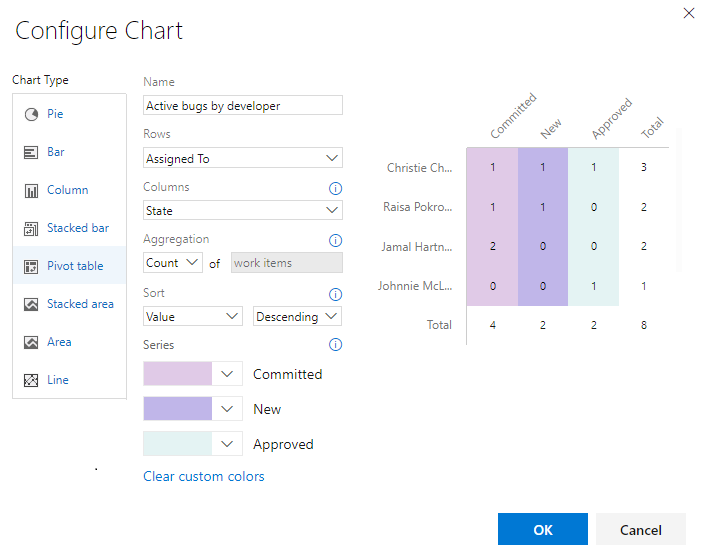Click the Committed series color swatch
701x555 pixels.
177,374
